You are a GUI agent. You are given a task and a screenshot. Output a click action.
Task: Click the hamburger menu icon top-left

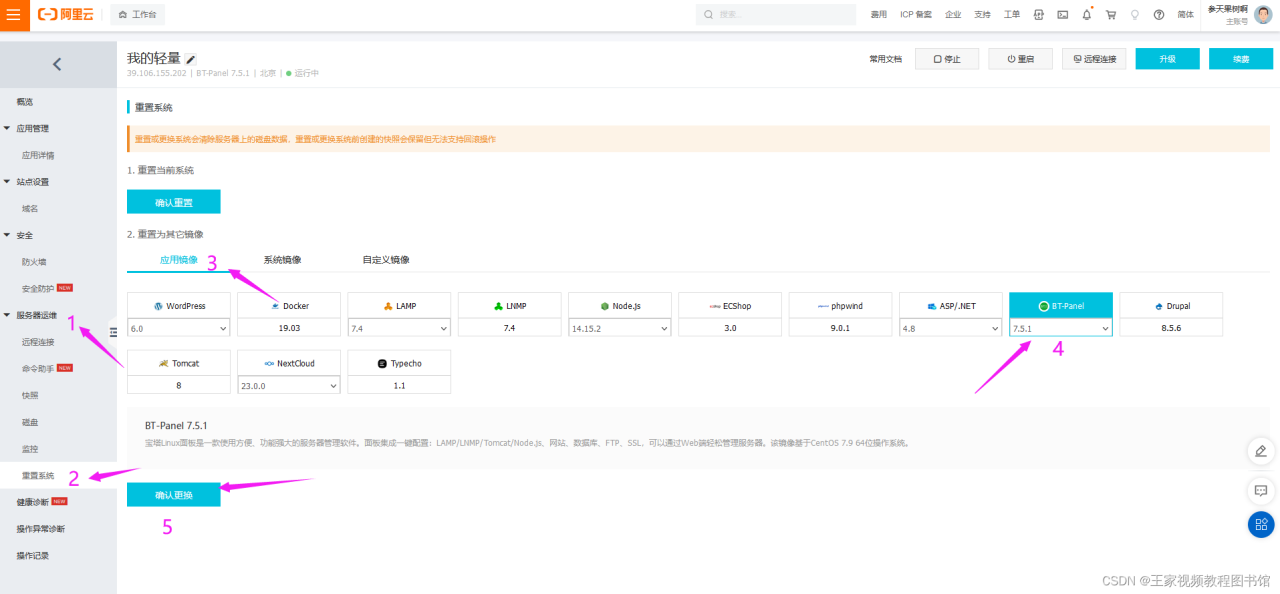pos(12,14)
